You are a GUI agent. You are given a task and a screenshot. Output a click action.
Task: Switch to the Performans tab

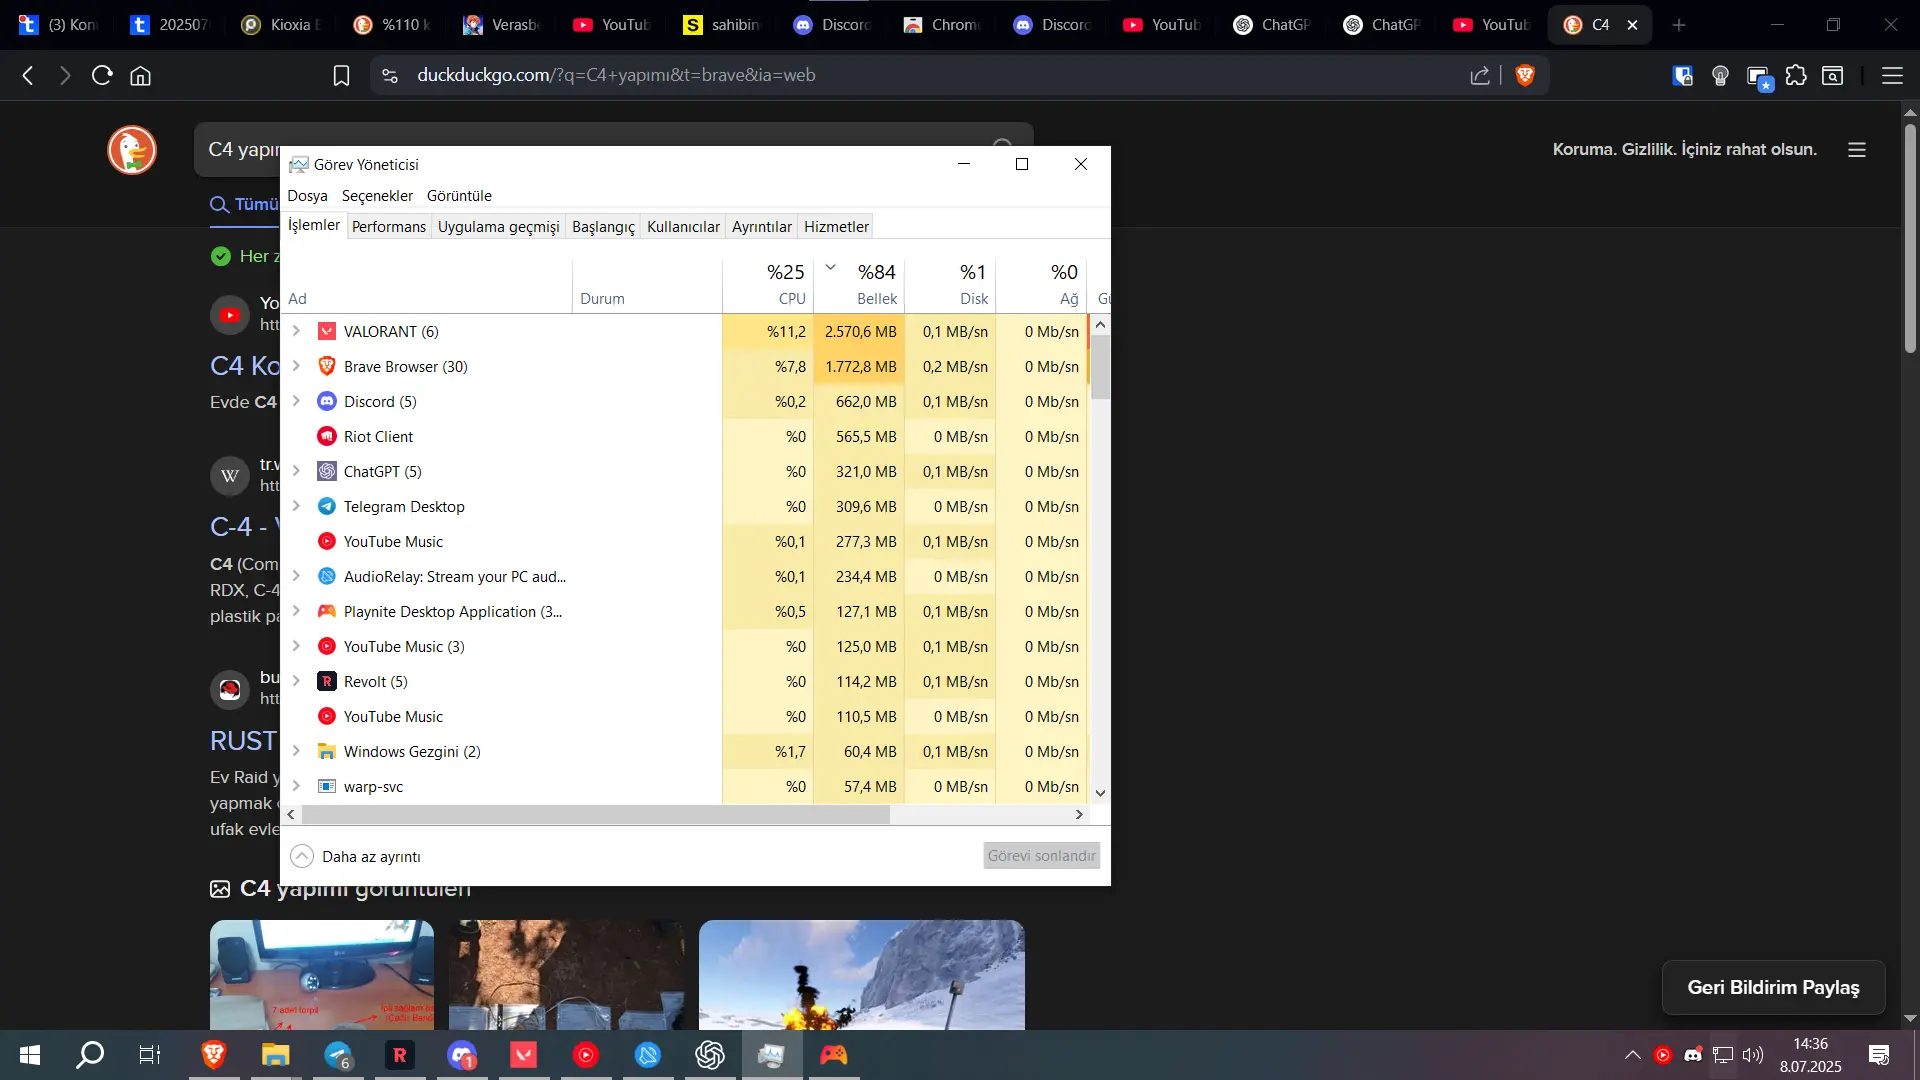389,227
